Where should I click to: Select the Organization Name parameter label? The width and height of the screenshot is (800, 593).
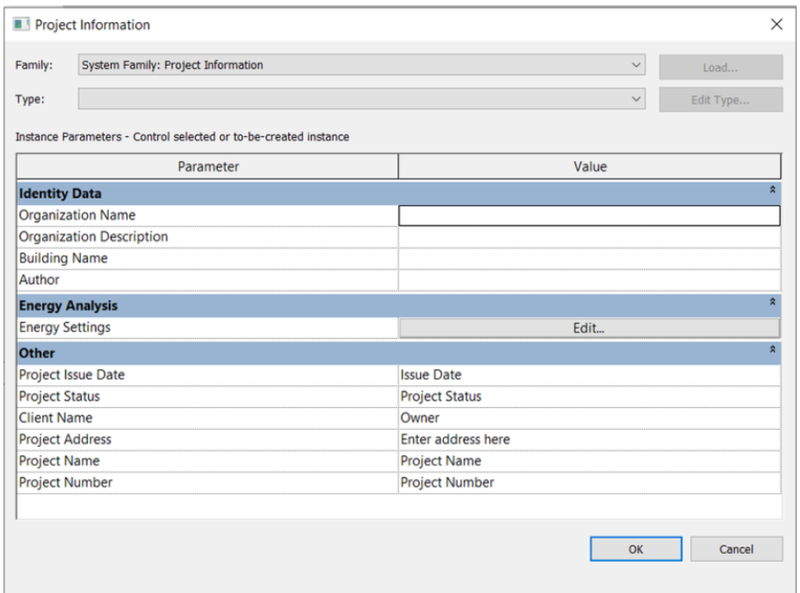tap(77, 215)
